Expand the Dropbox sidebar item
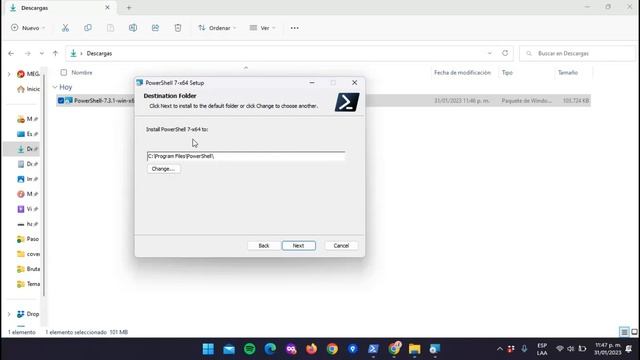Screen dimensions: 640x360 tap(9, 314)
